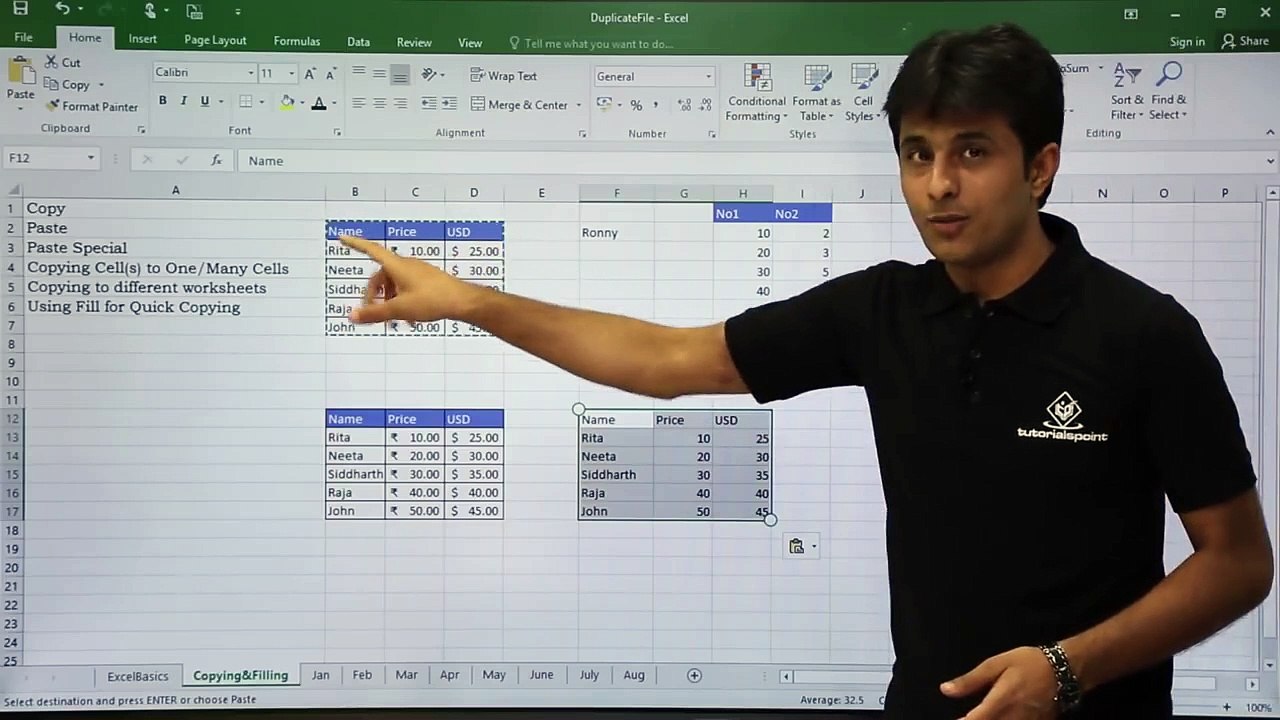1280x720 pixels.
Task: Open the ExcelBasics sheet tab
Action: [138, 676]
